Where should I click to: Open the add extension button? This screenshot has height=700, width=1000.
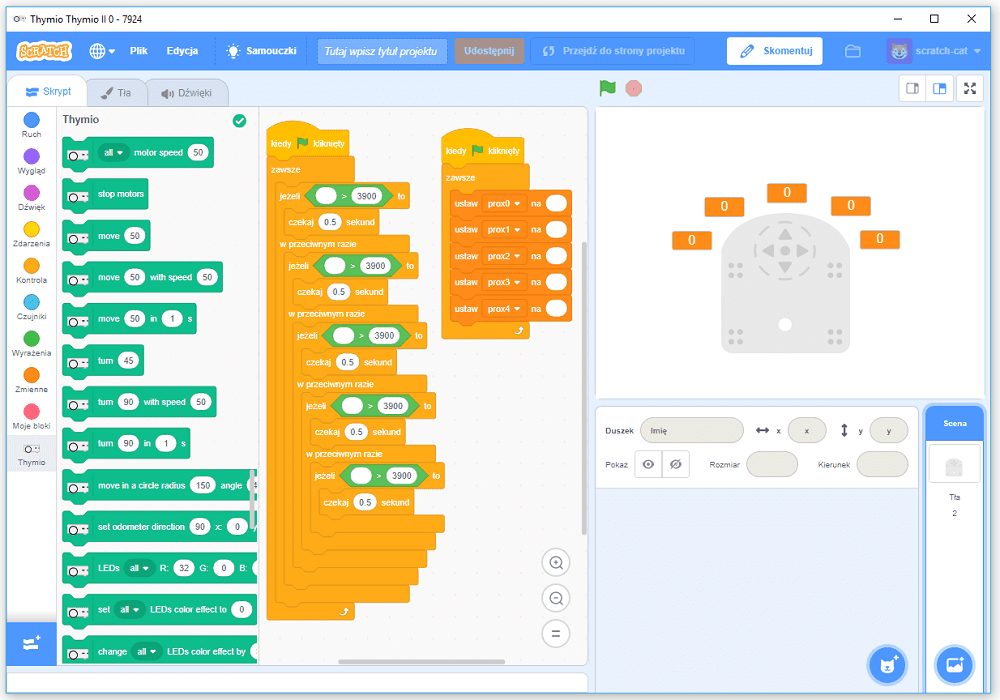(31, 644)
